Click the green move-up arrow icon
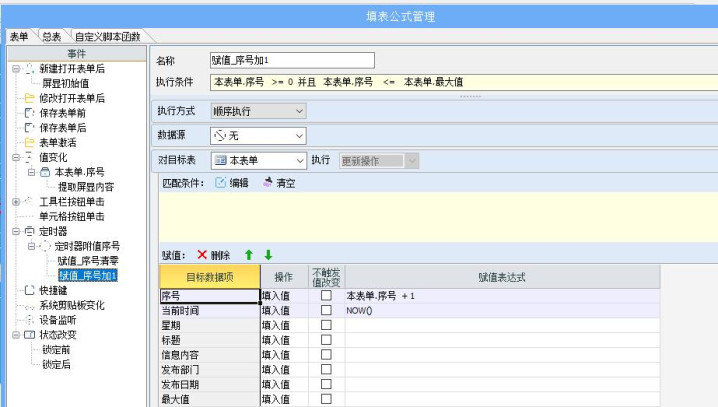The height and width of the screenshot is (407, 718). 249,255
